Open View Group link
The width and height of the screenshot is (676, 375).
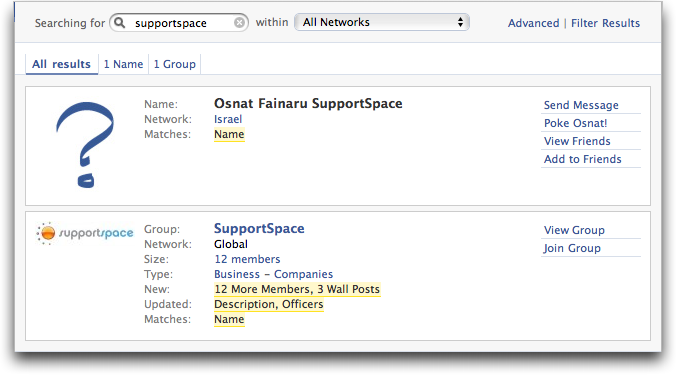tap(574, 230)
